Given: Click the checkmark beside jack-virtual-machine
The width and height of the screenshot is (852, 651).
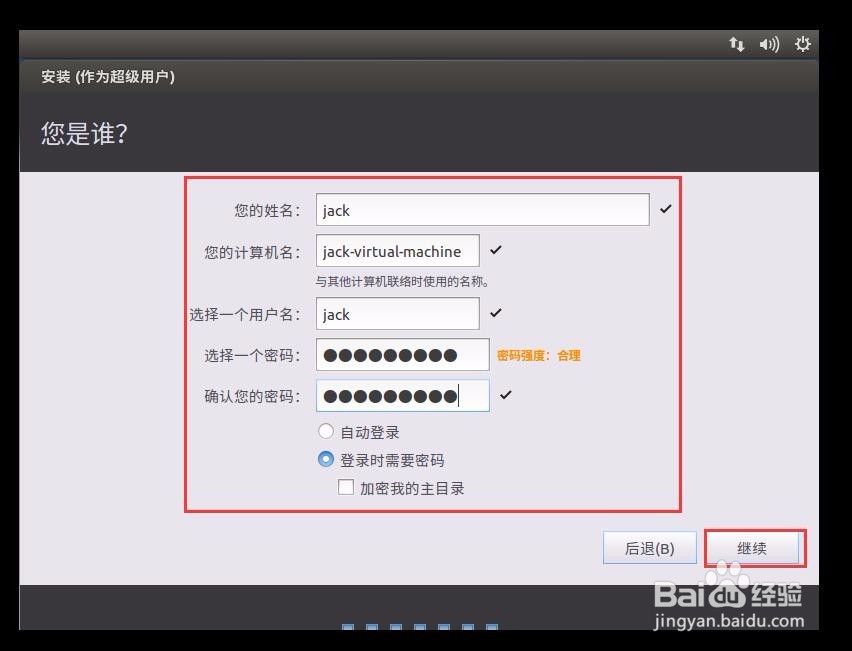Looking at the screenshot, I should click(x=496, y=250).
